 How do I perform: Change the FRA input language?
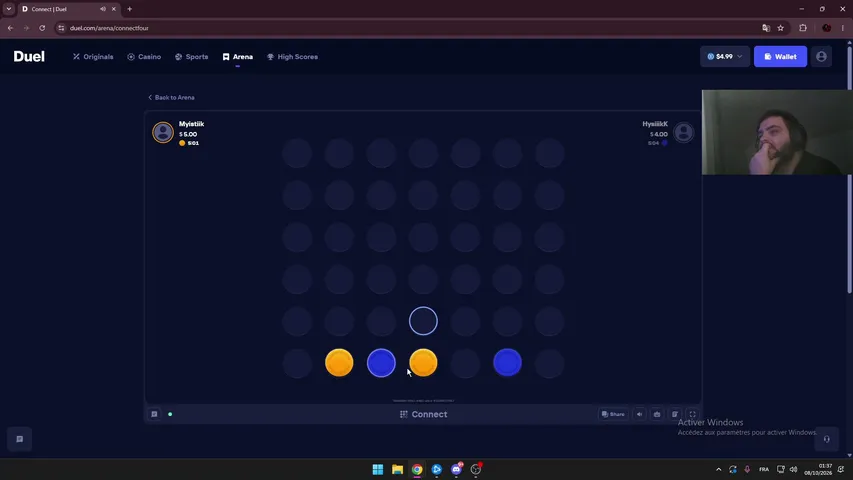click(x=764, y=469)
